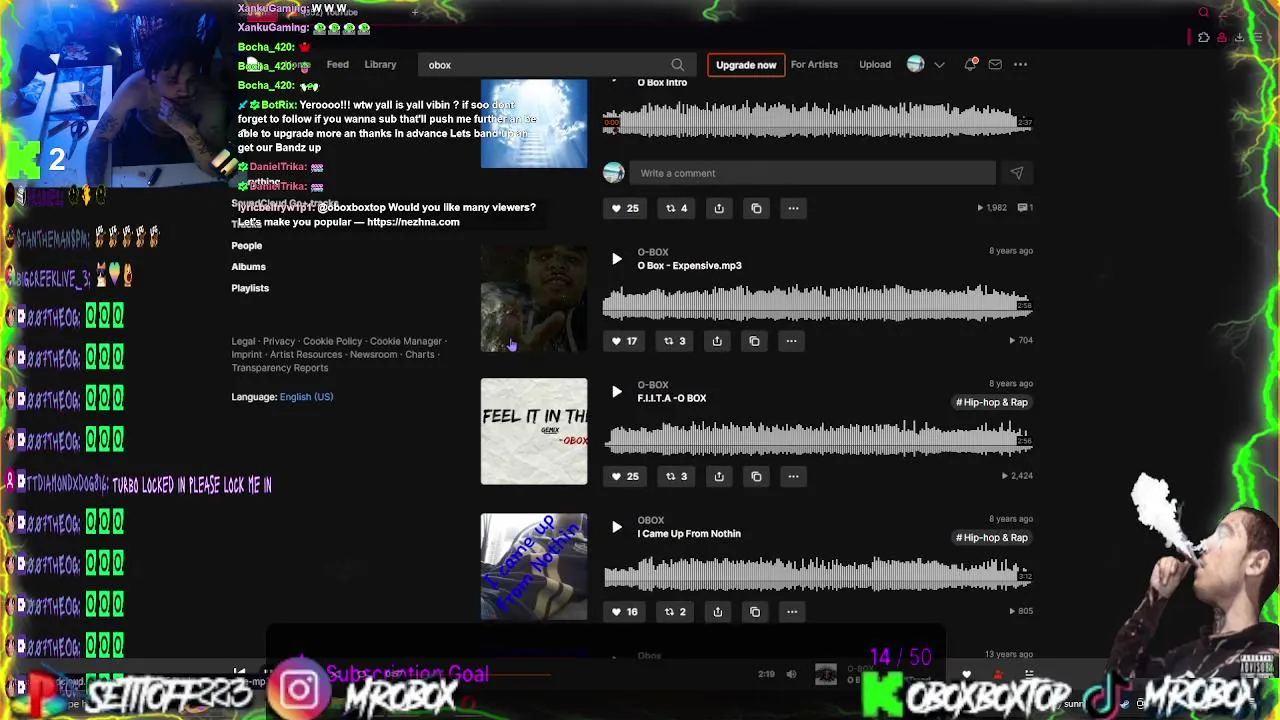1280x720 pixels.
Task: Copy link for F.I.I.T.A -O BOX
Action: coord(756,476)
